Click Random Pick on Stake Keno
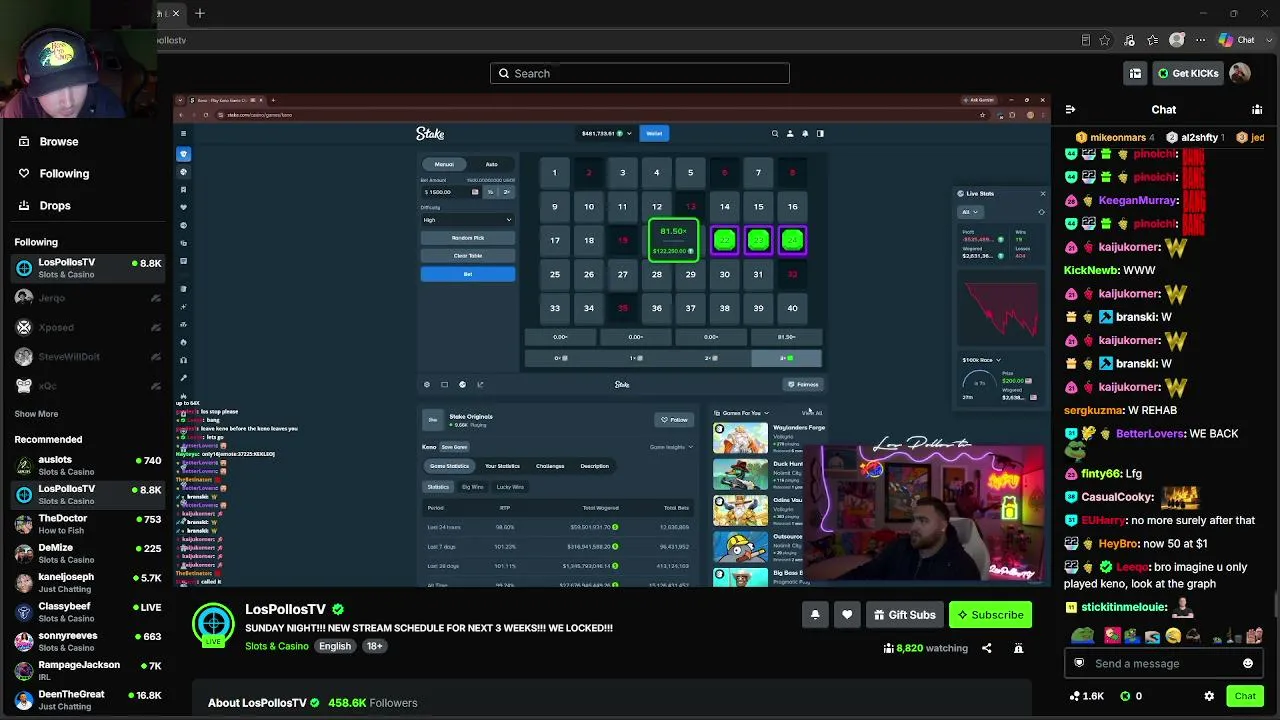Viewport: 1280px width, 720px height. 467,238
